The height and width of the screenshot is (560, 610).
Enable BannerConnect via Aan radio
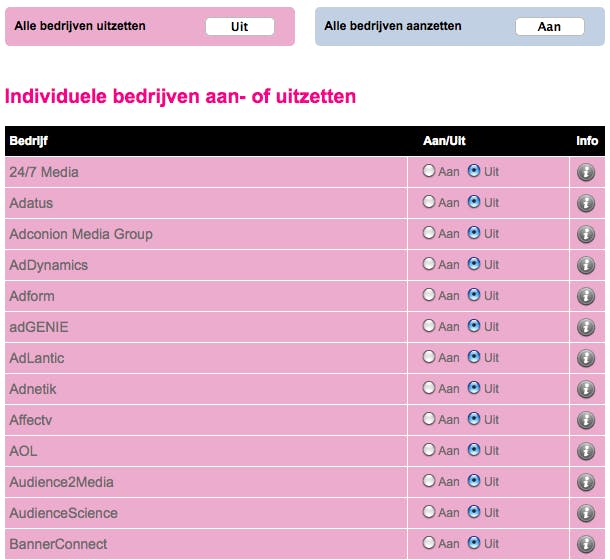point(428,542)
